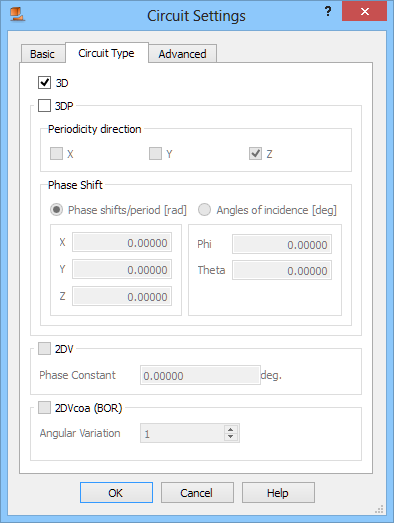Decrease Angular Variation with down arrow
The image size is (394, 523).
pos(231,437)
